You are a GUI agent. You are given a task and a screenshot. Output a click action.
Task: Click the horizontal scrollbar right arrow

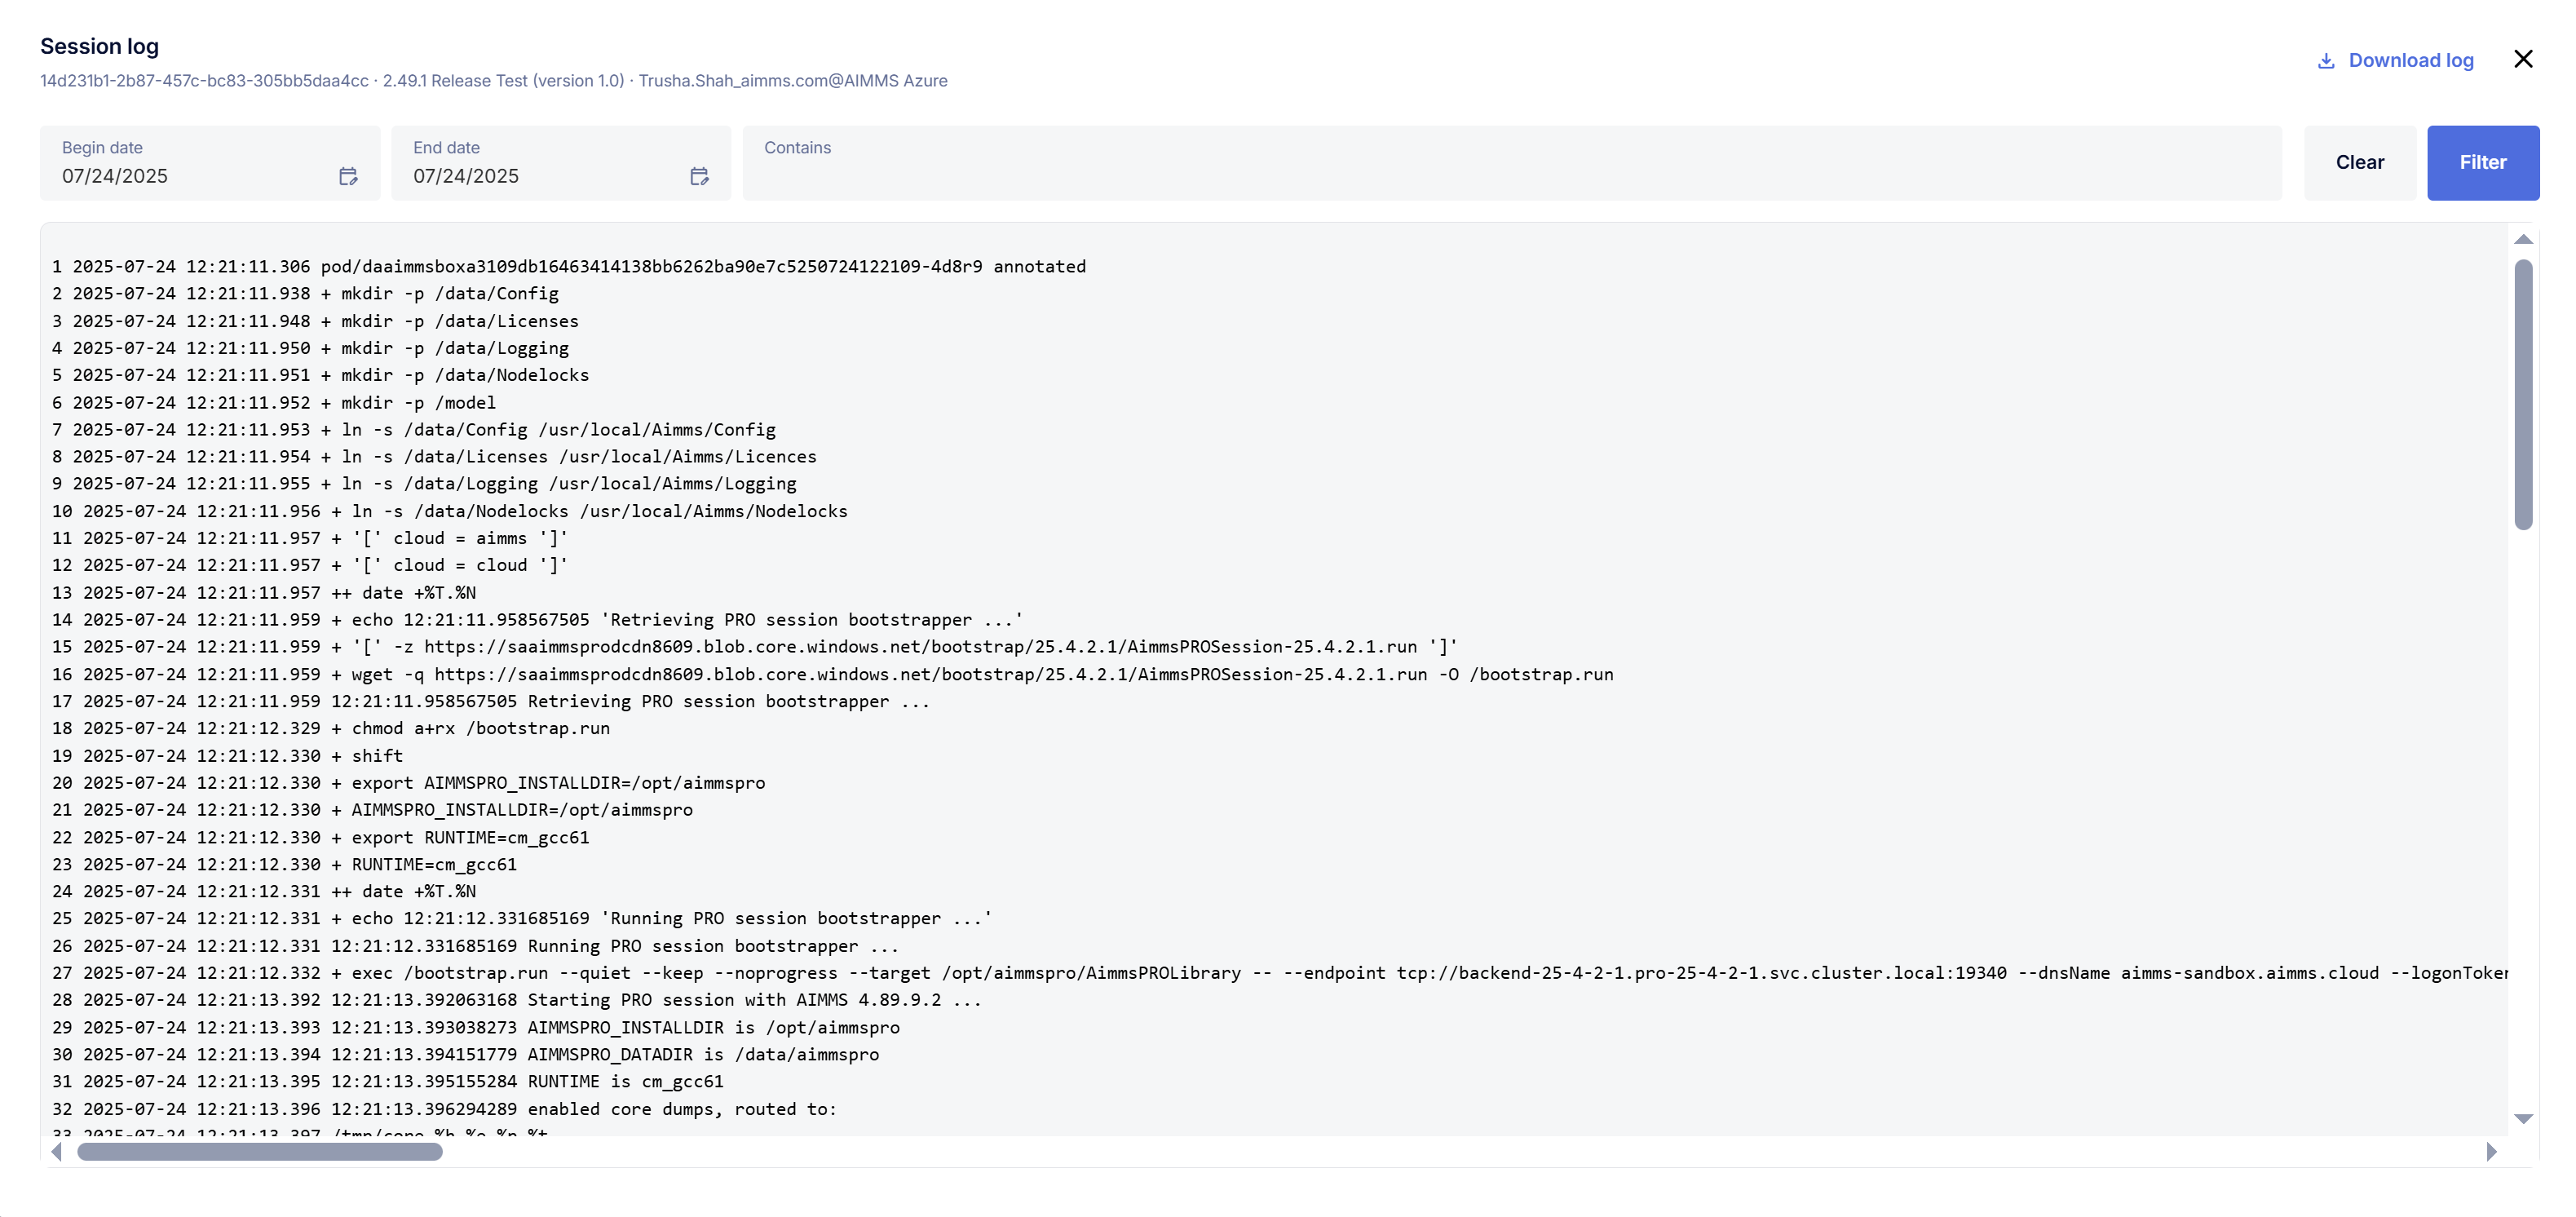coord(2491,1152)
